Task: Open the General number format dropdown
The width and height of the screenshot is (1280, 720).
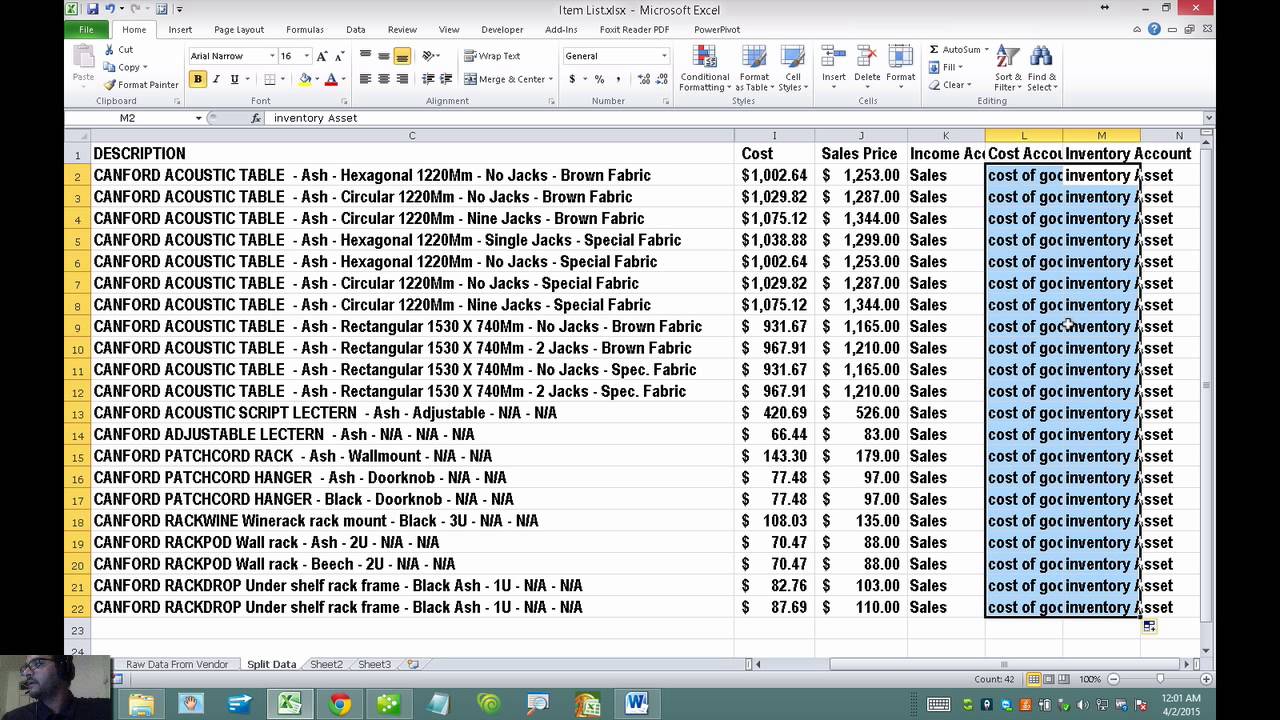Action: [x=664, y=56]
